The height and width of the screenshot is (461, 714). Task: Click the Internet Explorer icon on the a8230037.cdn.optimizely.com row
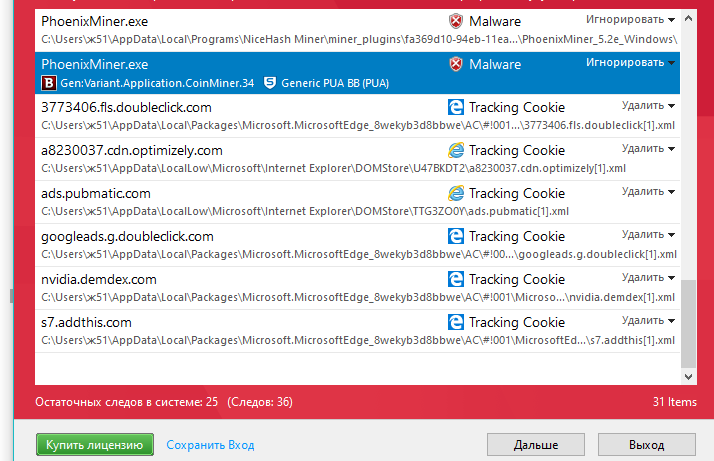tap(456, 150)
